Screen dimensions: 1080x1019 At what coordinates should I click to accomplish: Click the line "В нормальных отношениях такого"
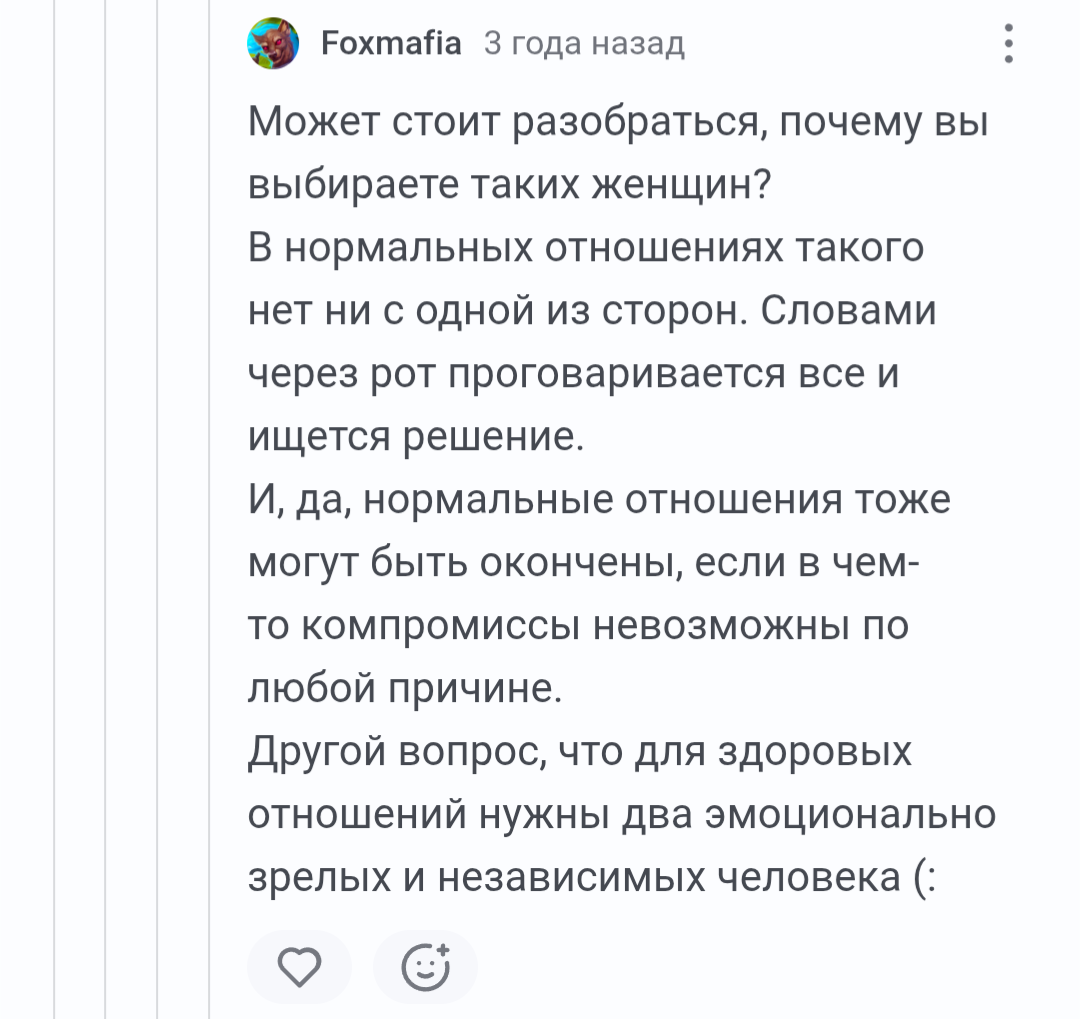[585, 248]
